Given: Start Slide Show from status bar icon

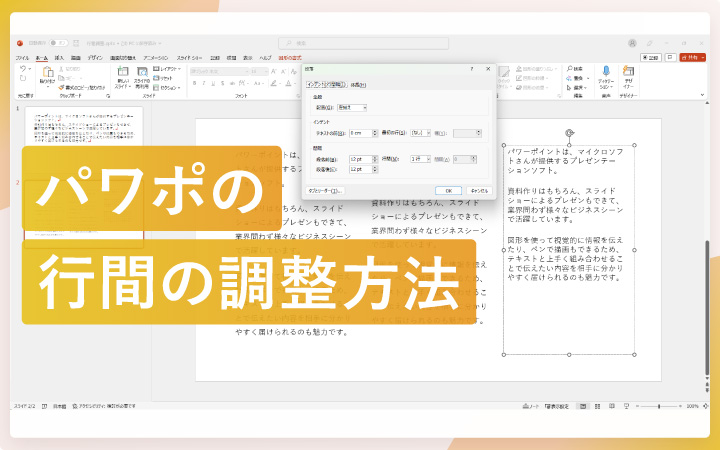Looking at the screenshot, I should [627, 406].
